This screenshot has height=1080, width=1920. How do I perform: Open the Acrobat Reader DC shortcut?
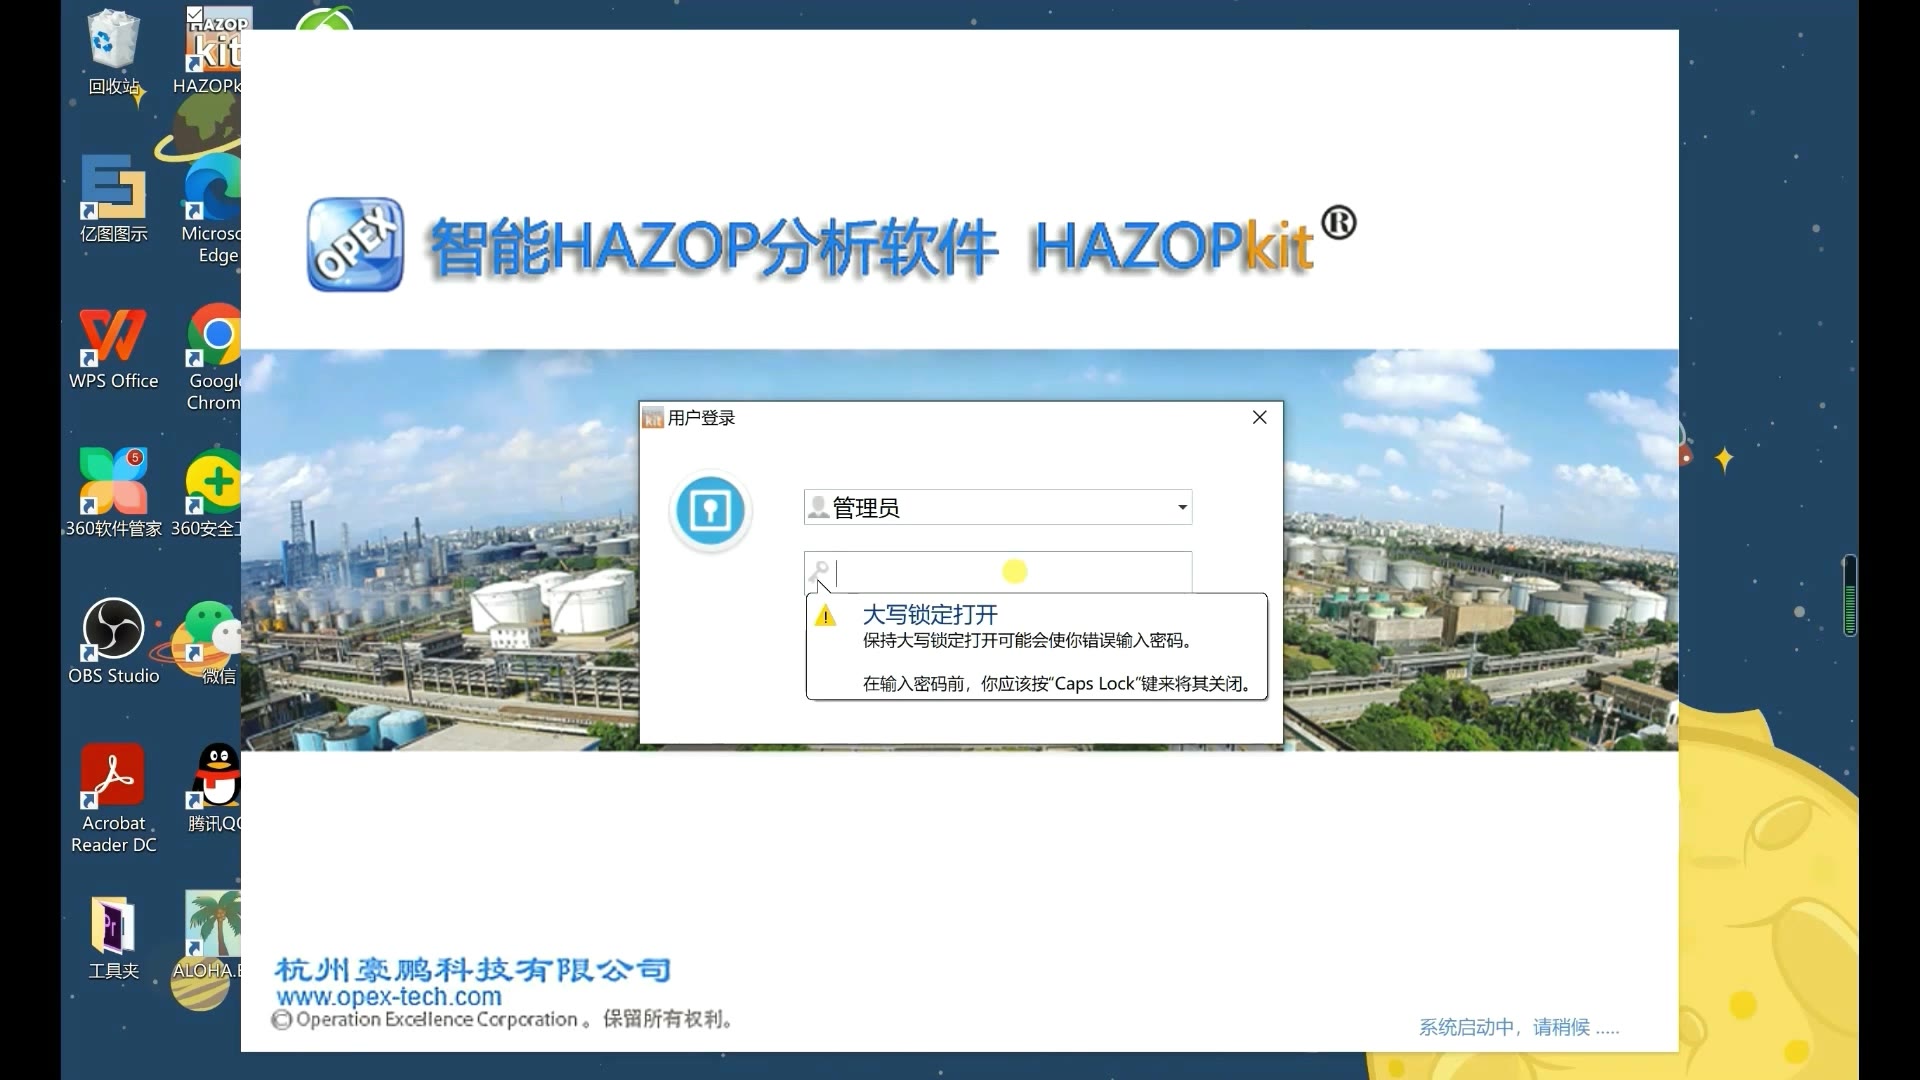113,798
